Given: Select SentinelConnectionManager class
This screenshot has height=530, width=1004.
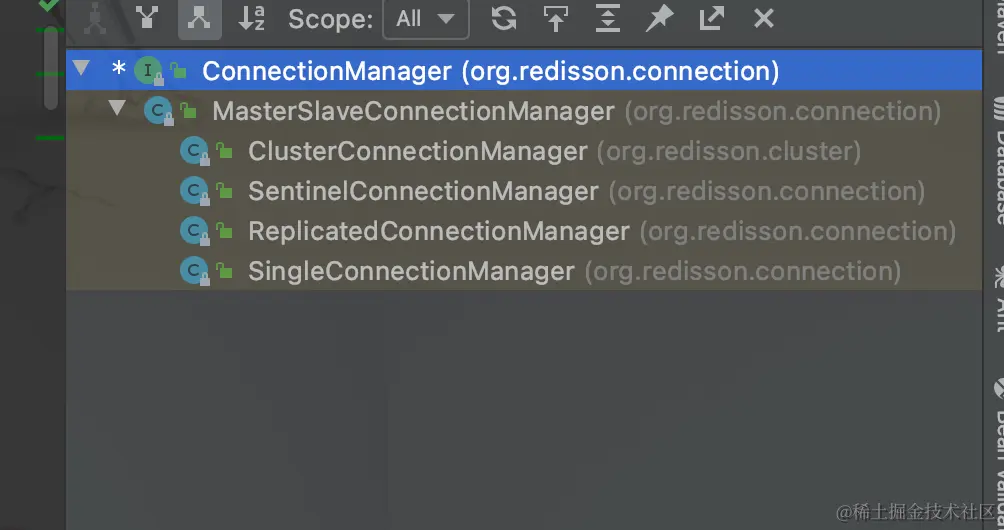Looking at the screenshot, I should (x=423, y=191).
